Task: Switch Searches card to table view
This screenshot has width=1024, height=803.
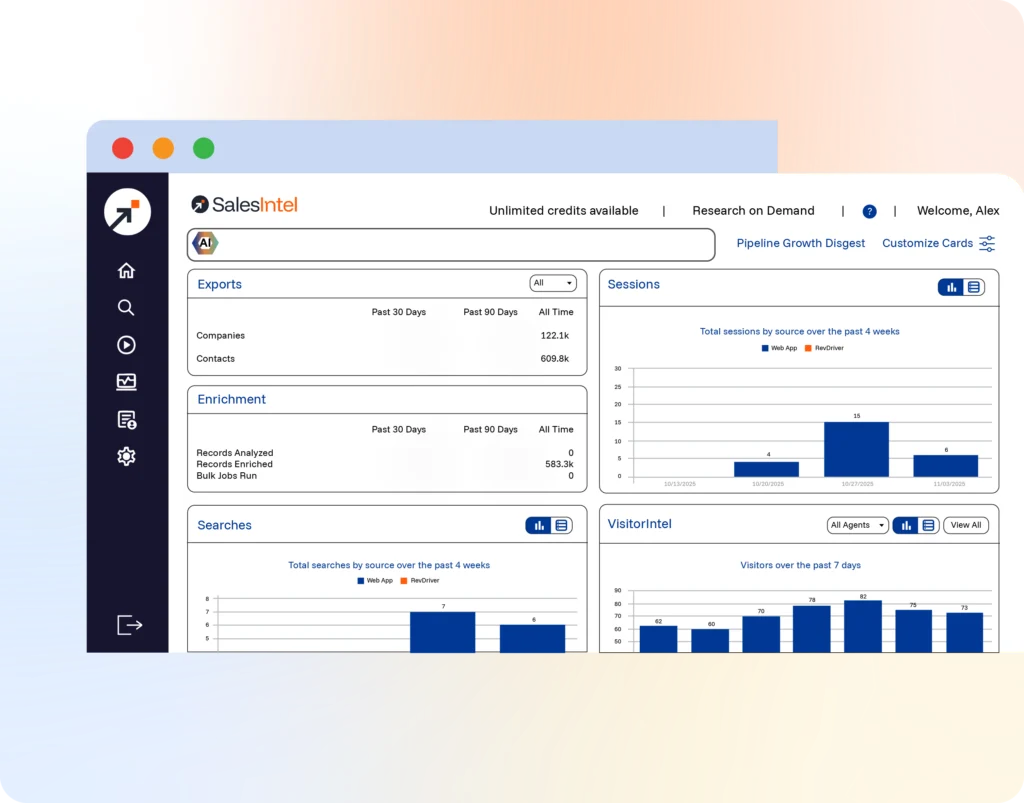Action: pos(561,526)
